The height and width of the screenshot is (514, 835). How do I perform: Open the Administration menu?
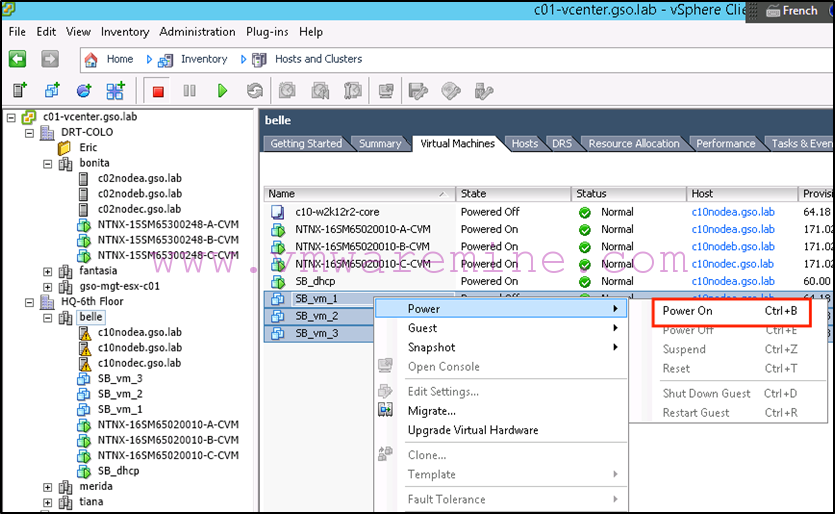coord(198,32)
